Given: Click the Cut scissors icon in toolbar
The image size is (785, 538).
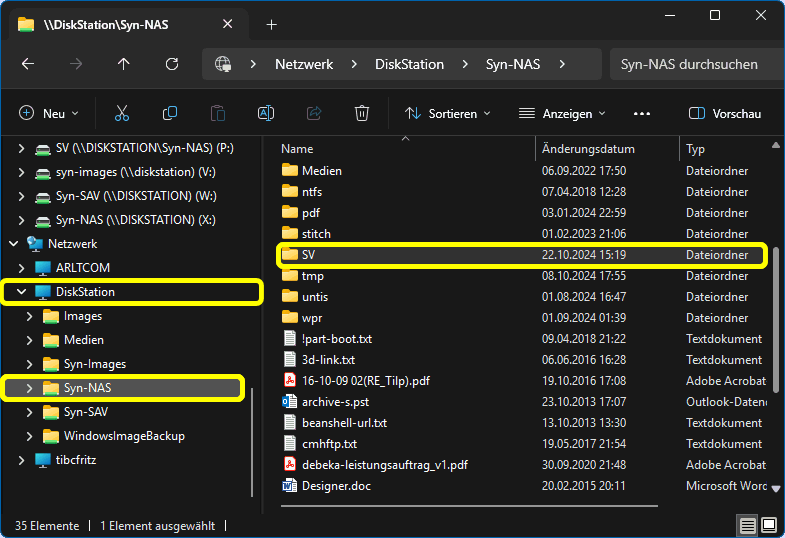Looking at the screenshot, I should point(122,114).
